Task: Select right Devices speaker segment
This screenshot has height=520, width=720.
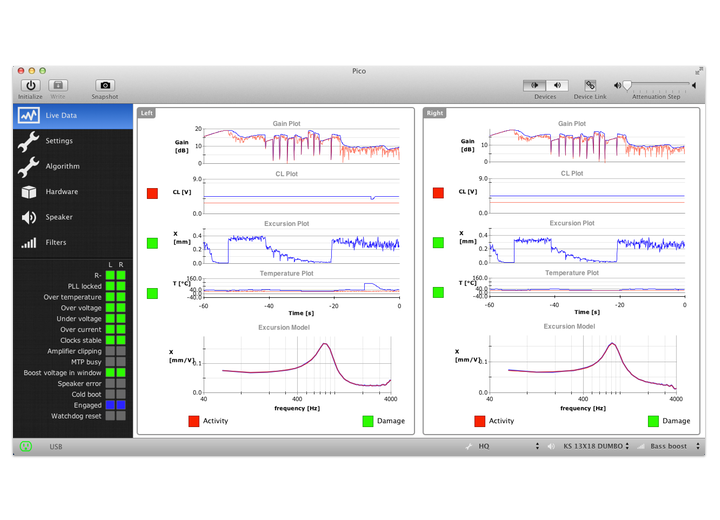Action: point(557,85)
